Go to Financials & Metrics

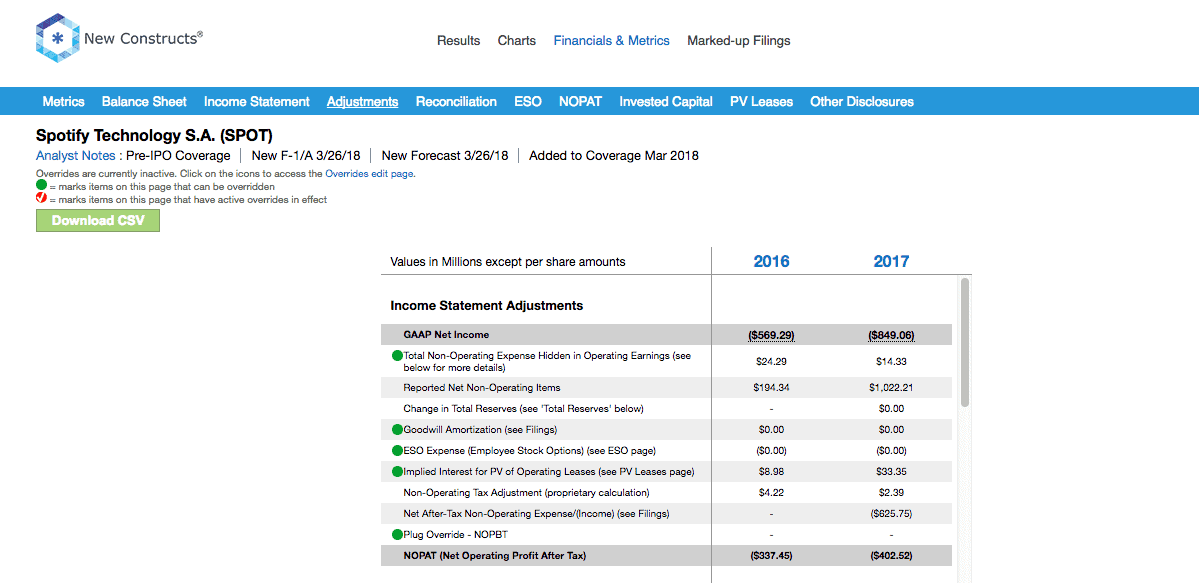click(x=612, y=41)
